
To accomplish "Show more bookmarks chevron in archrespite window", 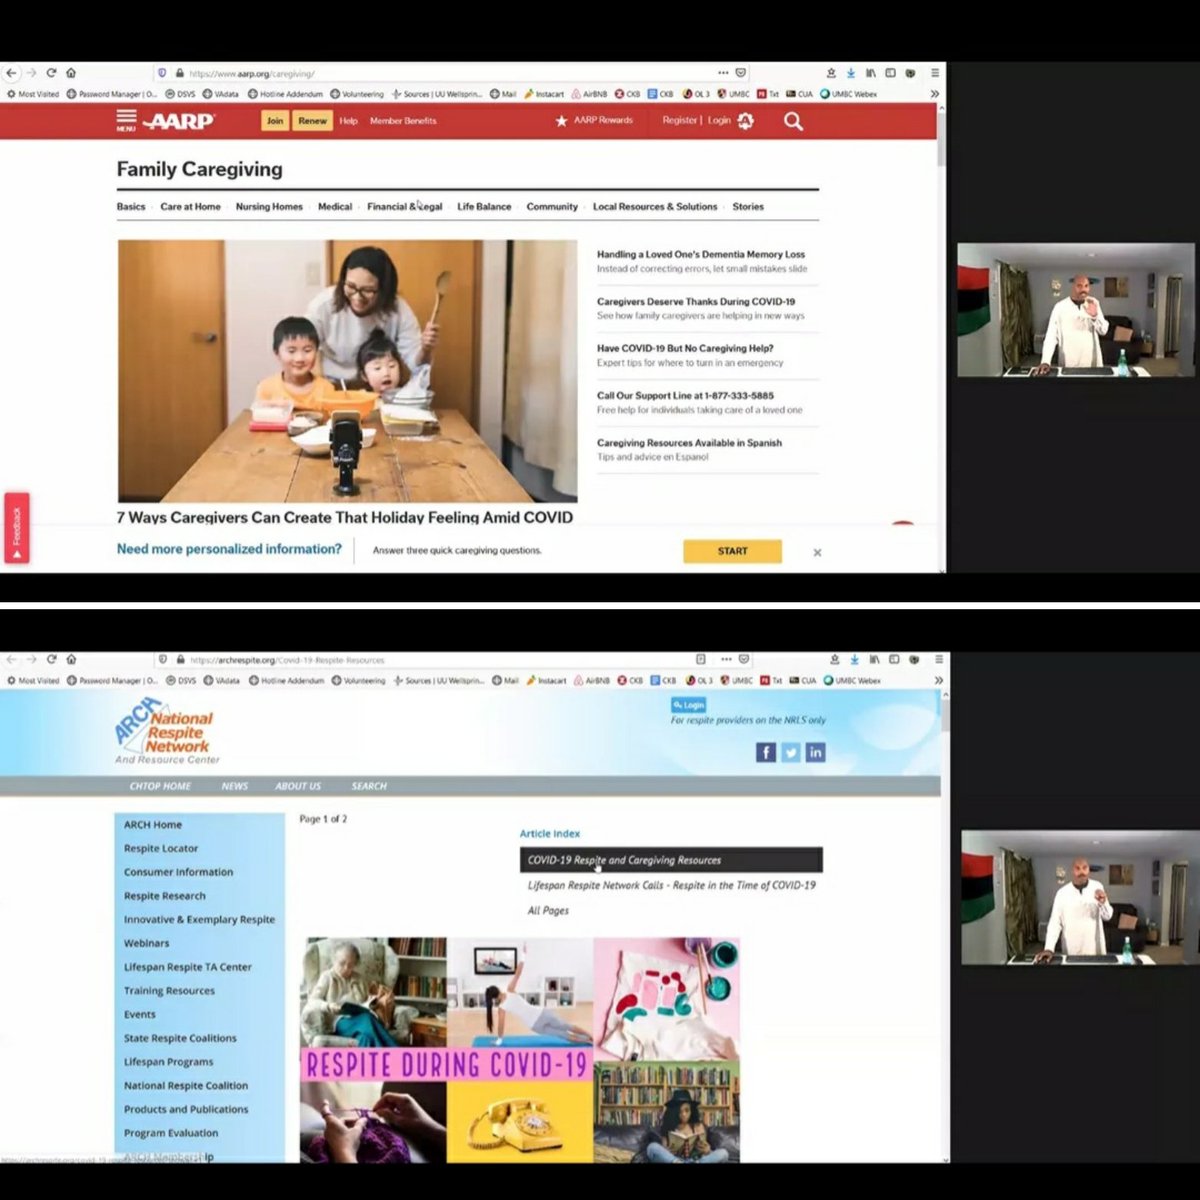I will click(x=937, y=680).
